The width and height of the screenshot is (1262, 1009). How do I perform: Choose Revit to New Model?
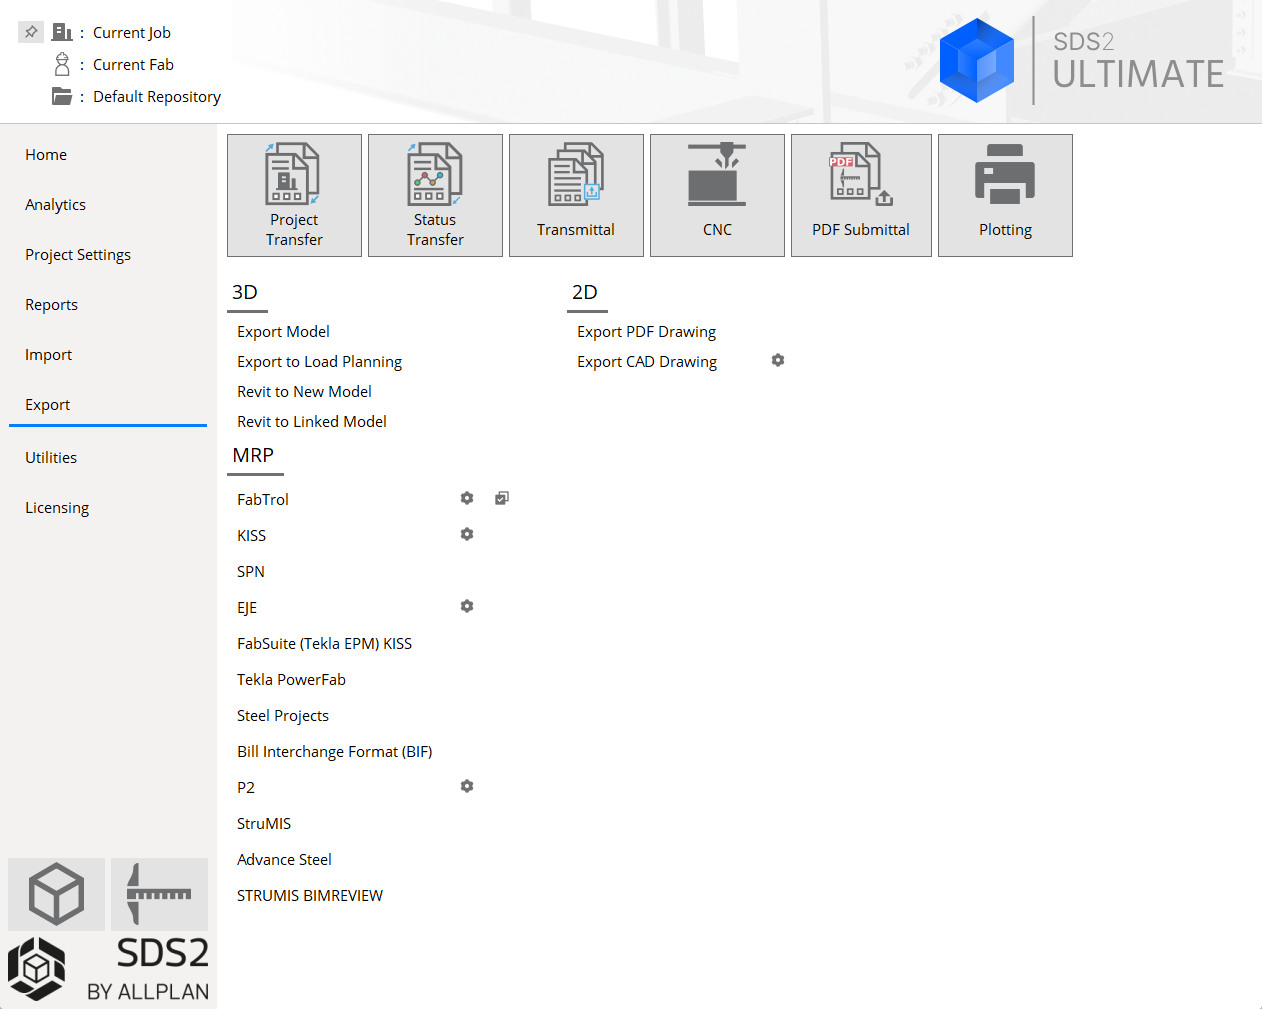tap(304, 392)
